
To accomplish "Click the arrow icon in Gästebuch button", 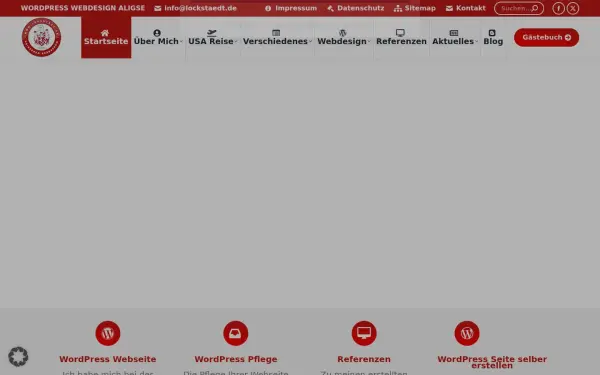I will pyautogui.click(x=568, y=38).
